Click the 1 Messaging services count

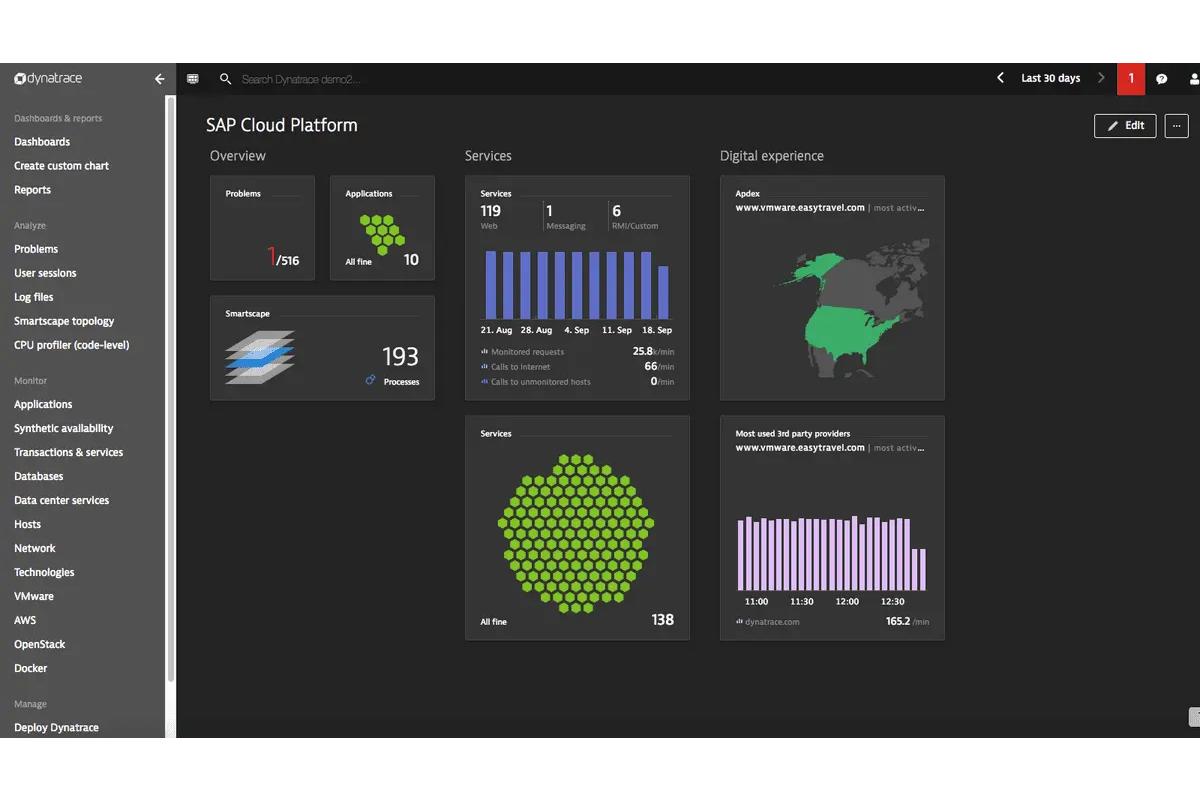tap(550, 211)
